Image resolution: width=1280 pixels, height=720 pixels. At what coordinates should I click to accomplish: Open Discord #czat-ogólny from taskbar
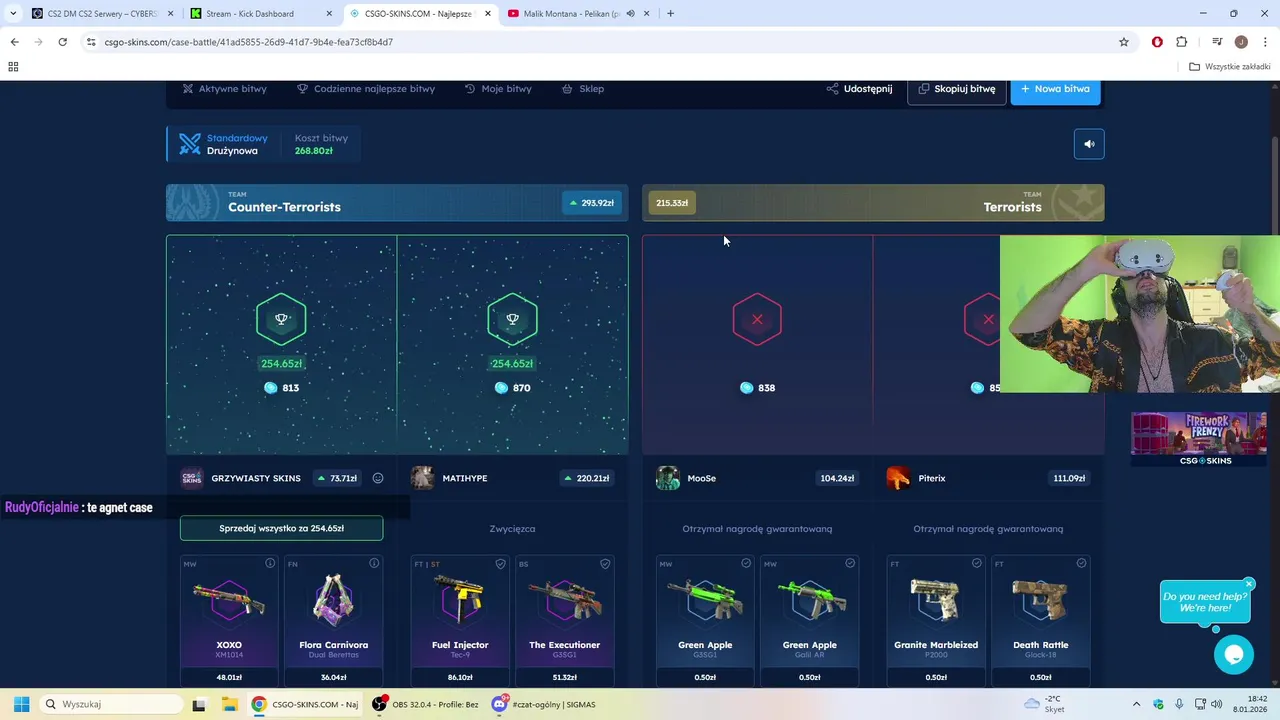tap(545, 704)
